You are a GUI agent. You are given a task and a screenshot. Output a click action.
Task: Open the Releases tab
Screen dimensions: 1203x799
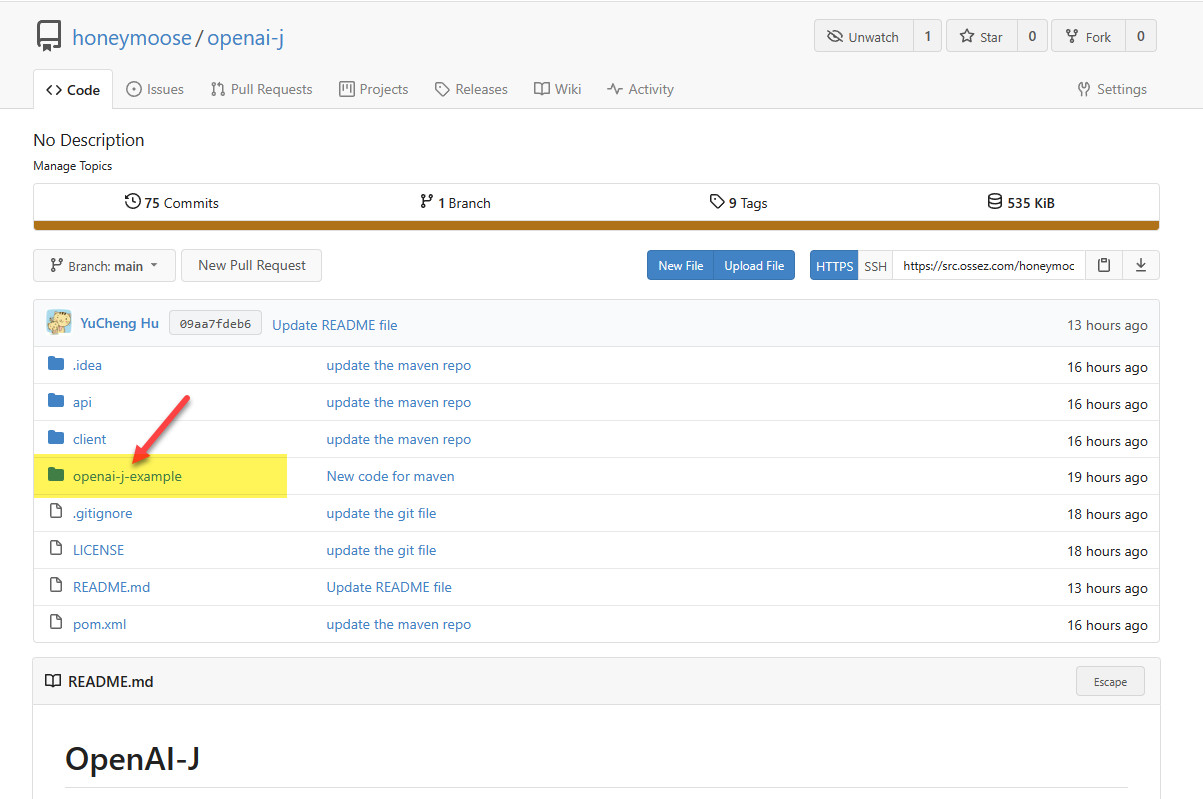point(471,89)
